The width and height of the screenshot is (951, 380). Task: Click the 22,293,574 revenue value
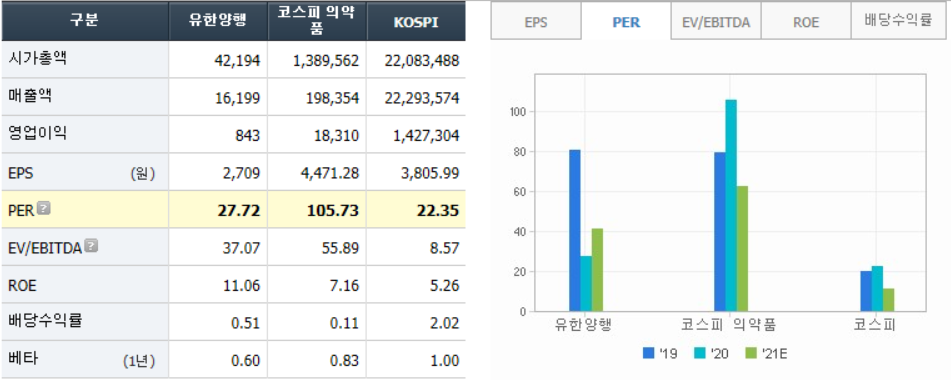click(x=422, y=98)
